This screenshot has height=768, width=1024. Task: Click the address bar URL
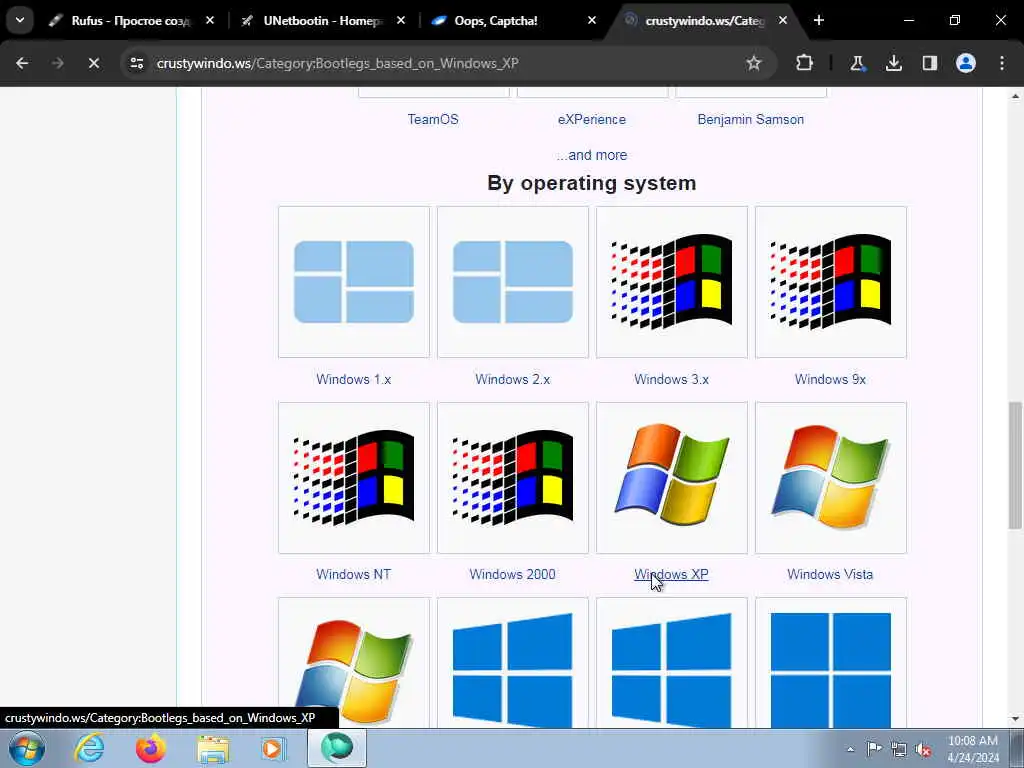tap(337, 63)
